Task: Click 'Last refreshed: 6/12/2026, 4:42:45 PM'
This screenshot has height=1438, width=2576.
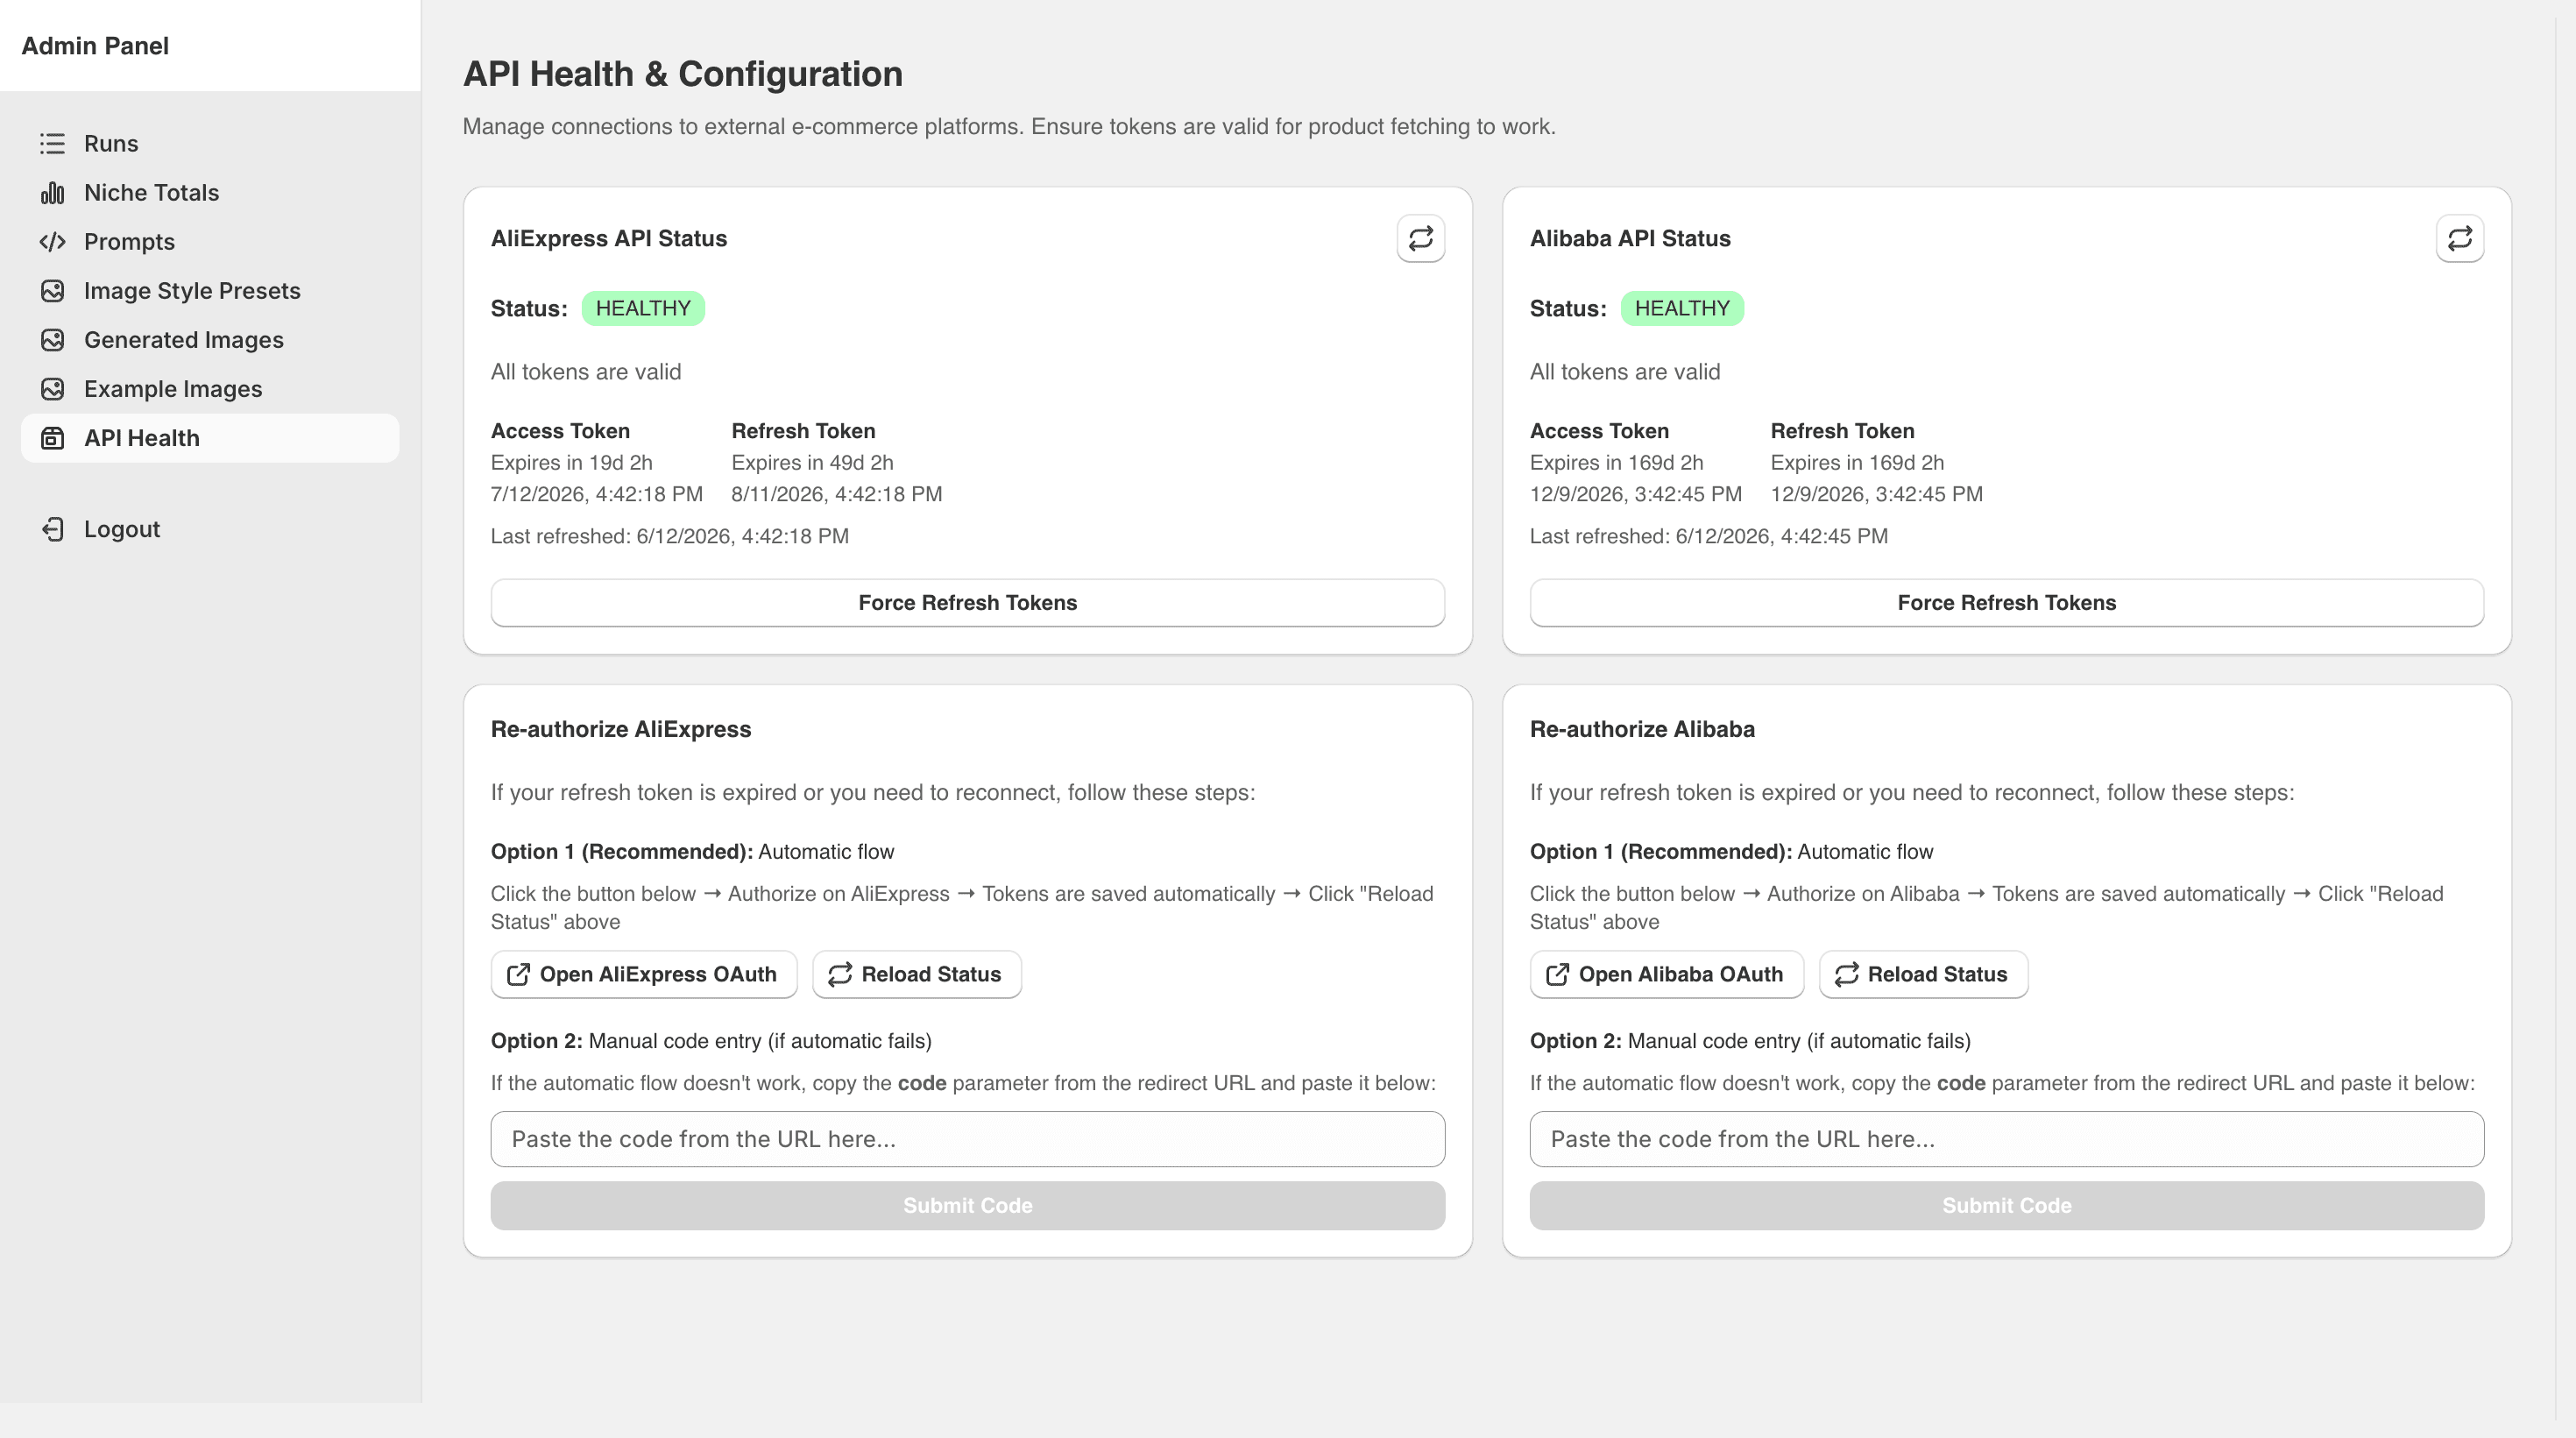Action: click(x=1709, y=536)
